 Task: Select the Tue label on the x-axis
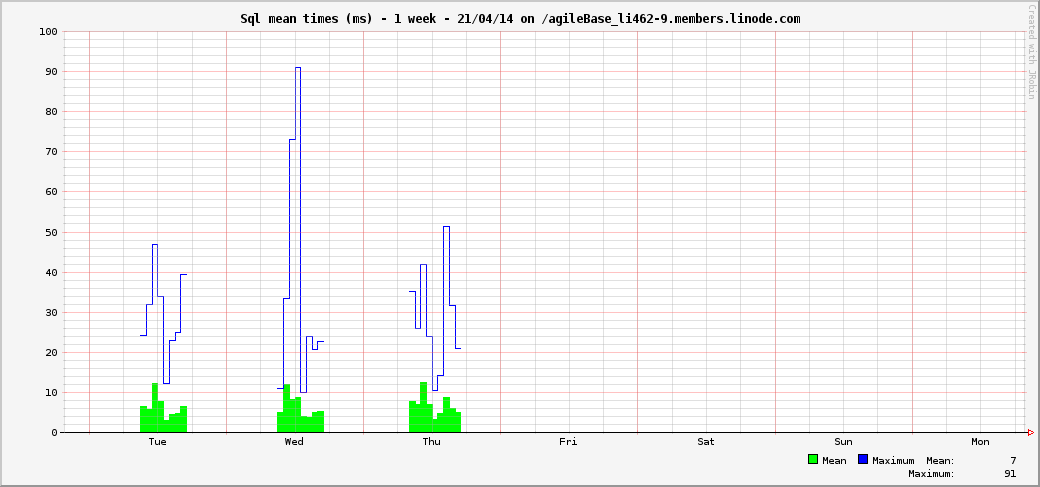157,441
